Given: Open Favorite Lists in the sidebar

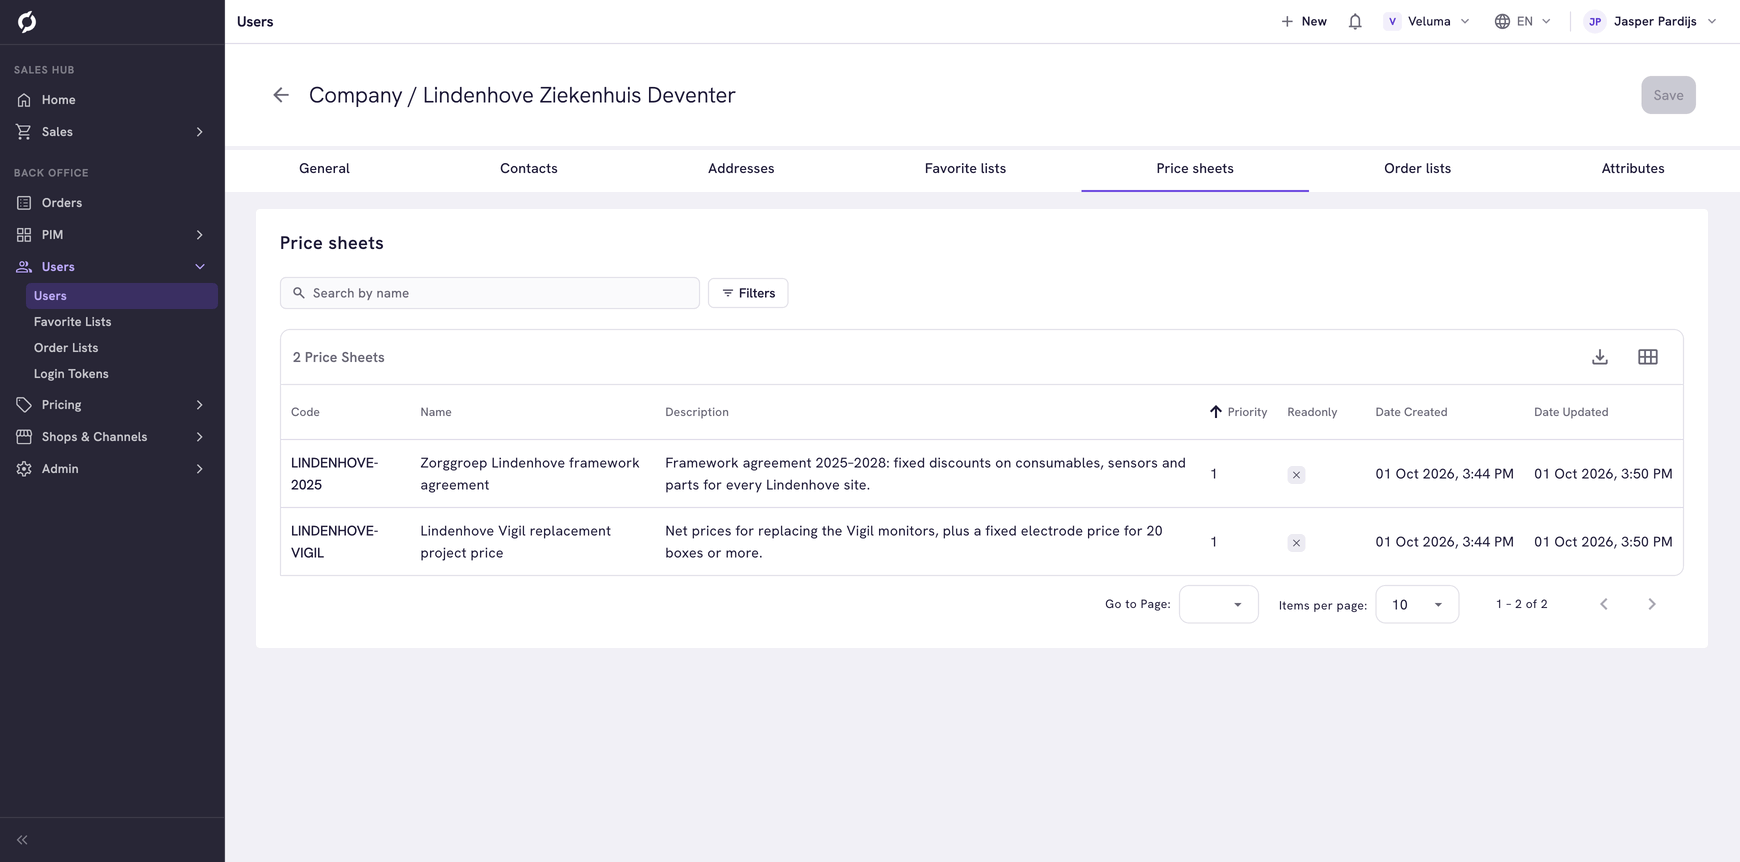Looking at the screenshot, I should (x=72, y=322).
